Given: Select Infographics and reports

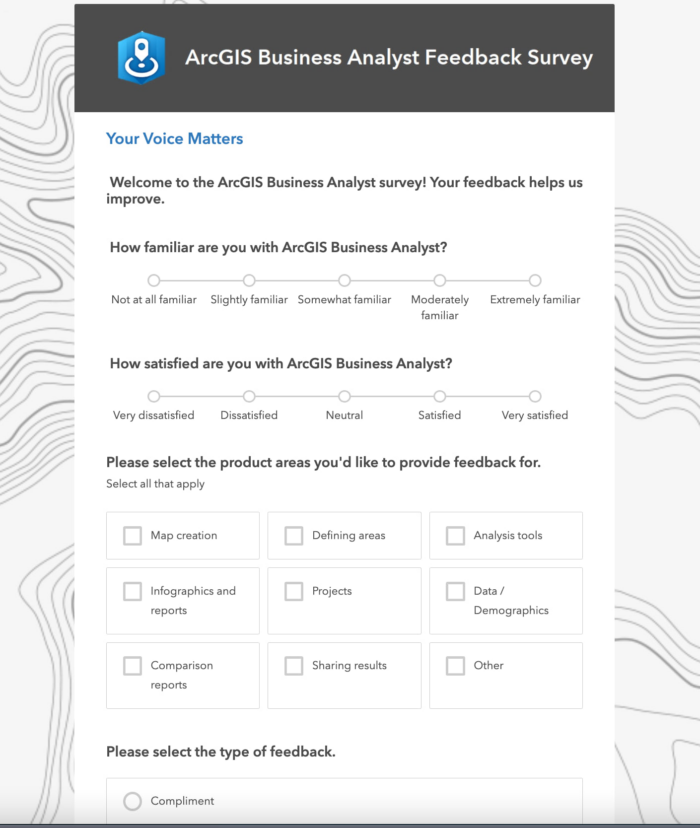Looking at the screenshot, I should coord(131,591).
